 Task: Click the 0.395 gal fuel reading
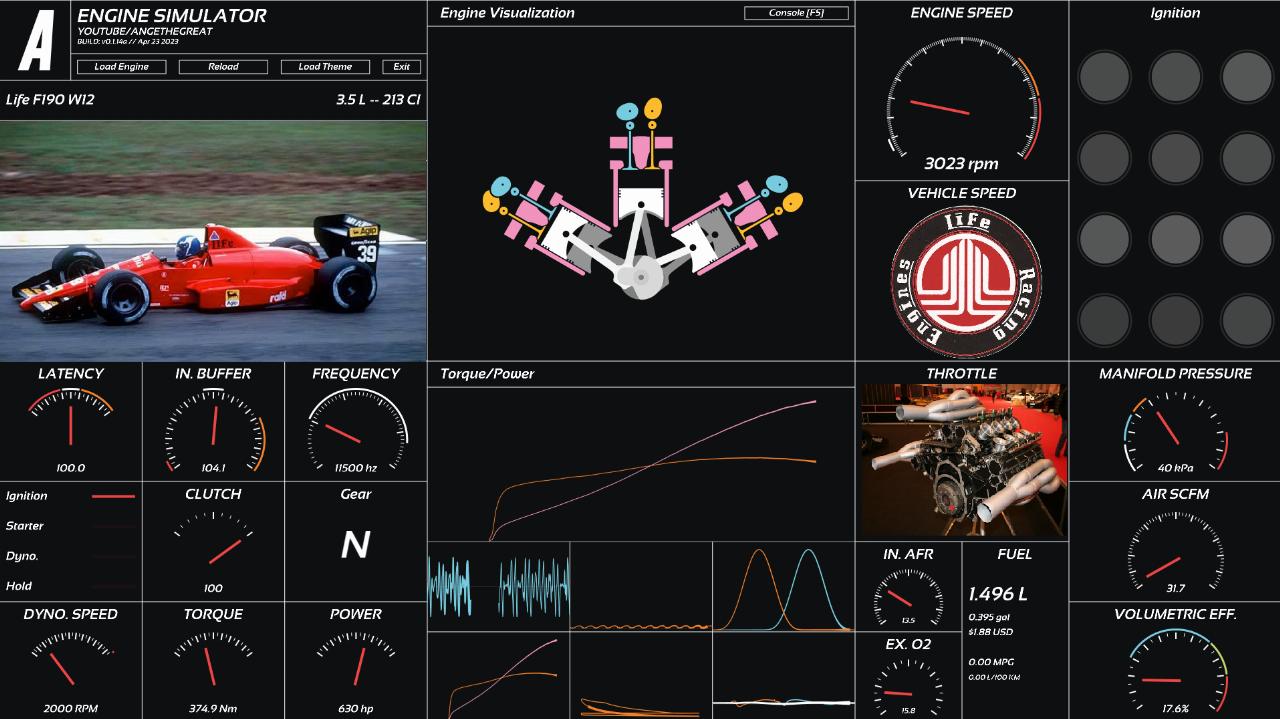988,617
